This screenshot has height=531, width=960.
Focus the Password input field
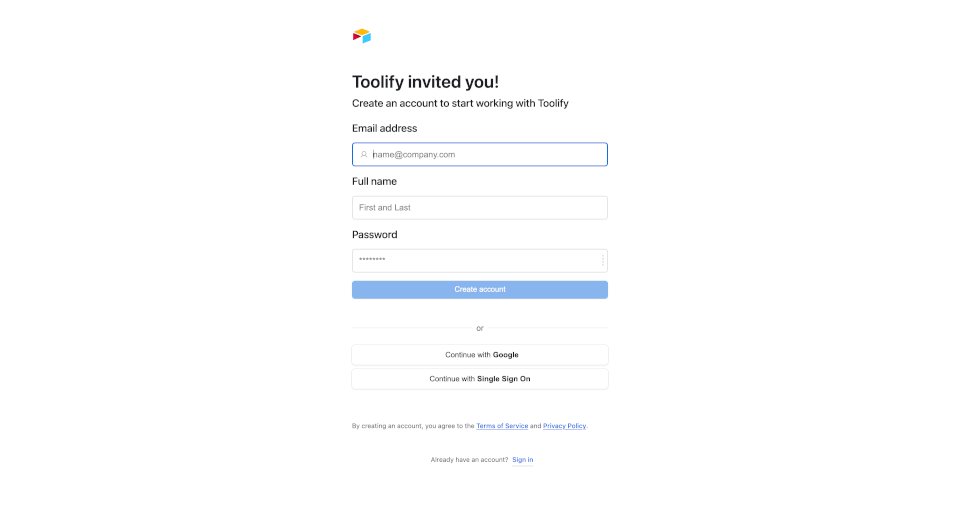point(479,261)
